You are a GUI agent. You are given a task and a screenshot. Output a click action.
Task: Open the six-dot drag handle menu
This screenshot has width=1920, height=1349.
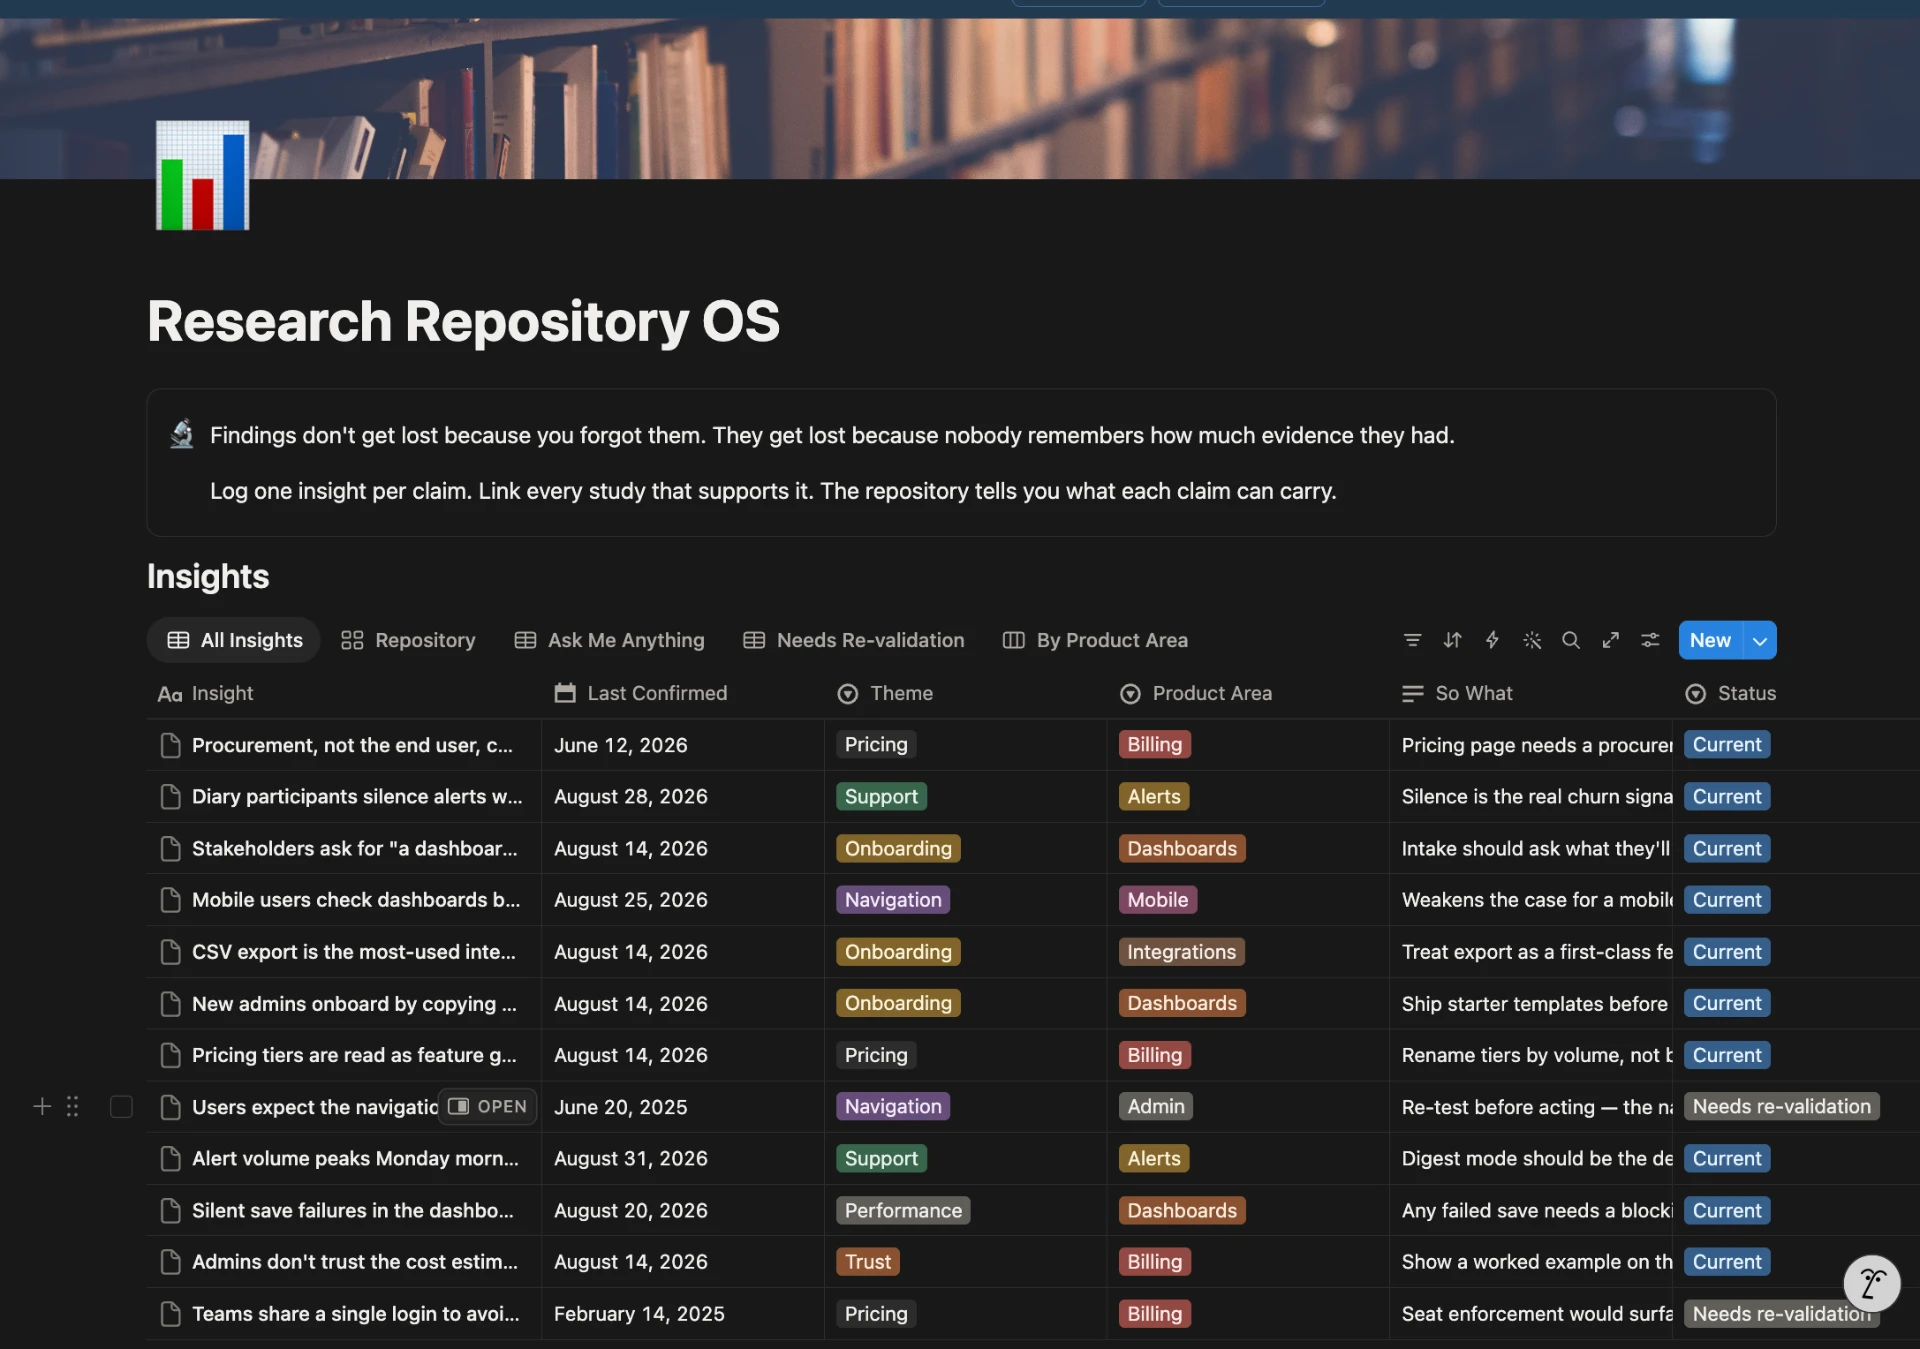(73, 1106)
